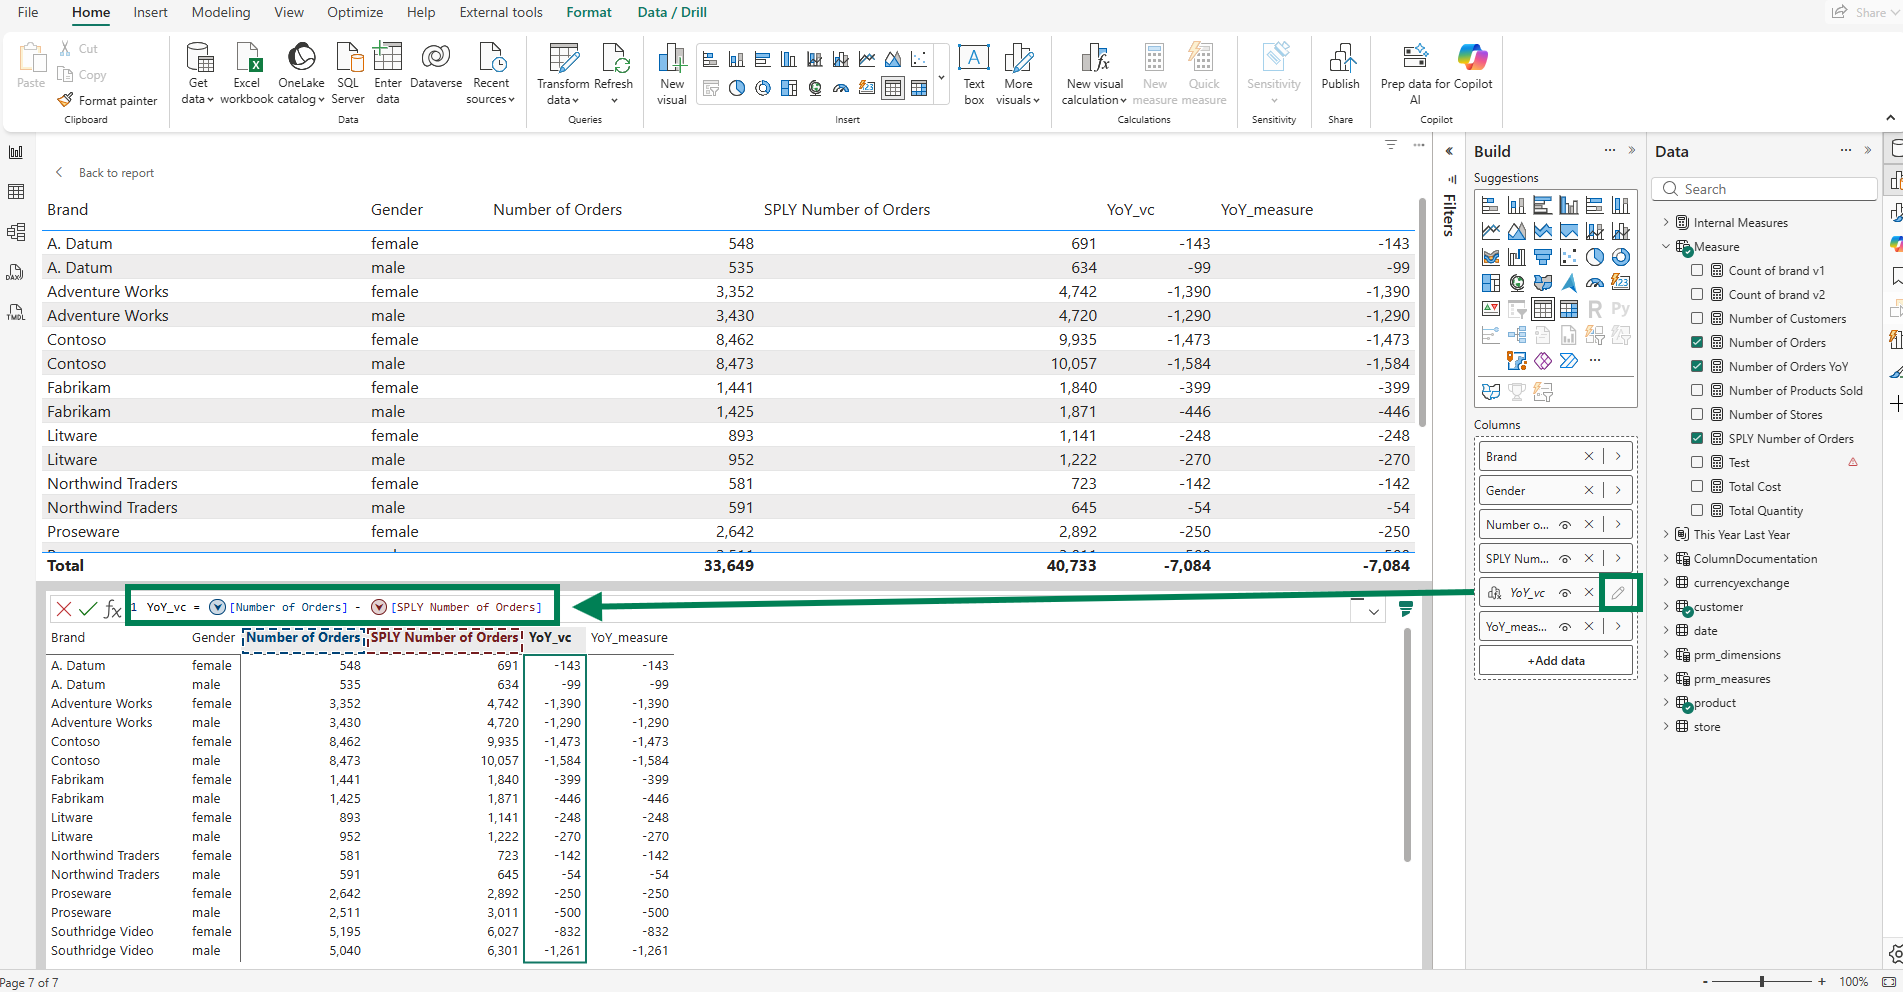This screenshot has width=1903, height=992.
Task: Cancel the formula with red X
Action: [x=64, y=608]
